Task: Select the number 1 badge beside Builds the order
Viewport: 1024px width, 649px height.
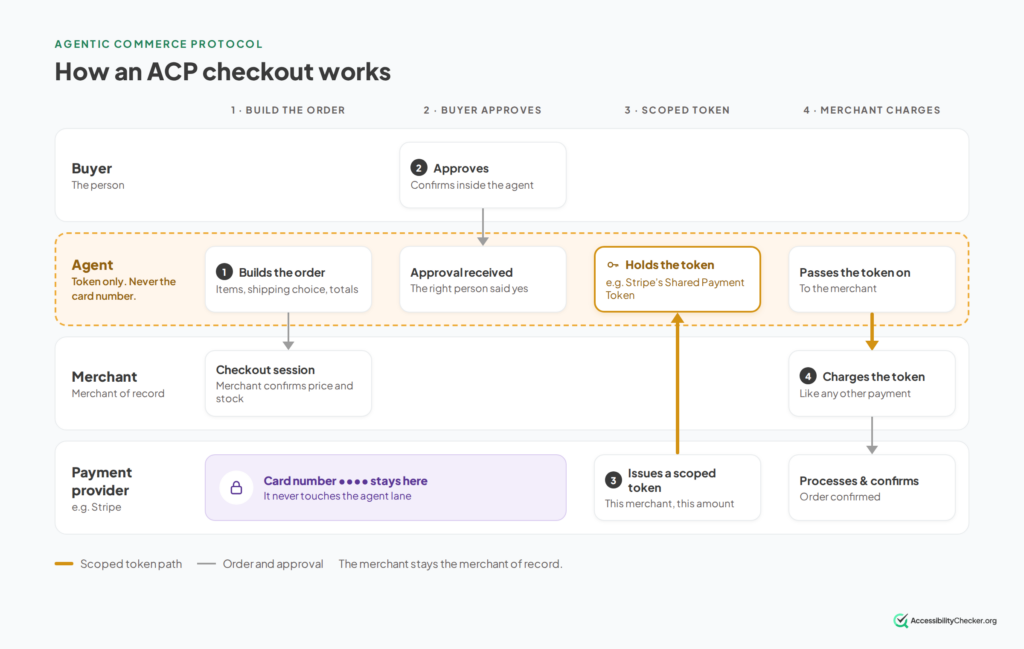Action: click(224, 272)
